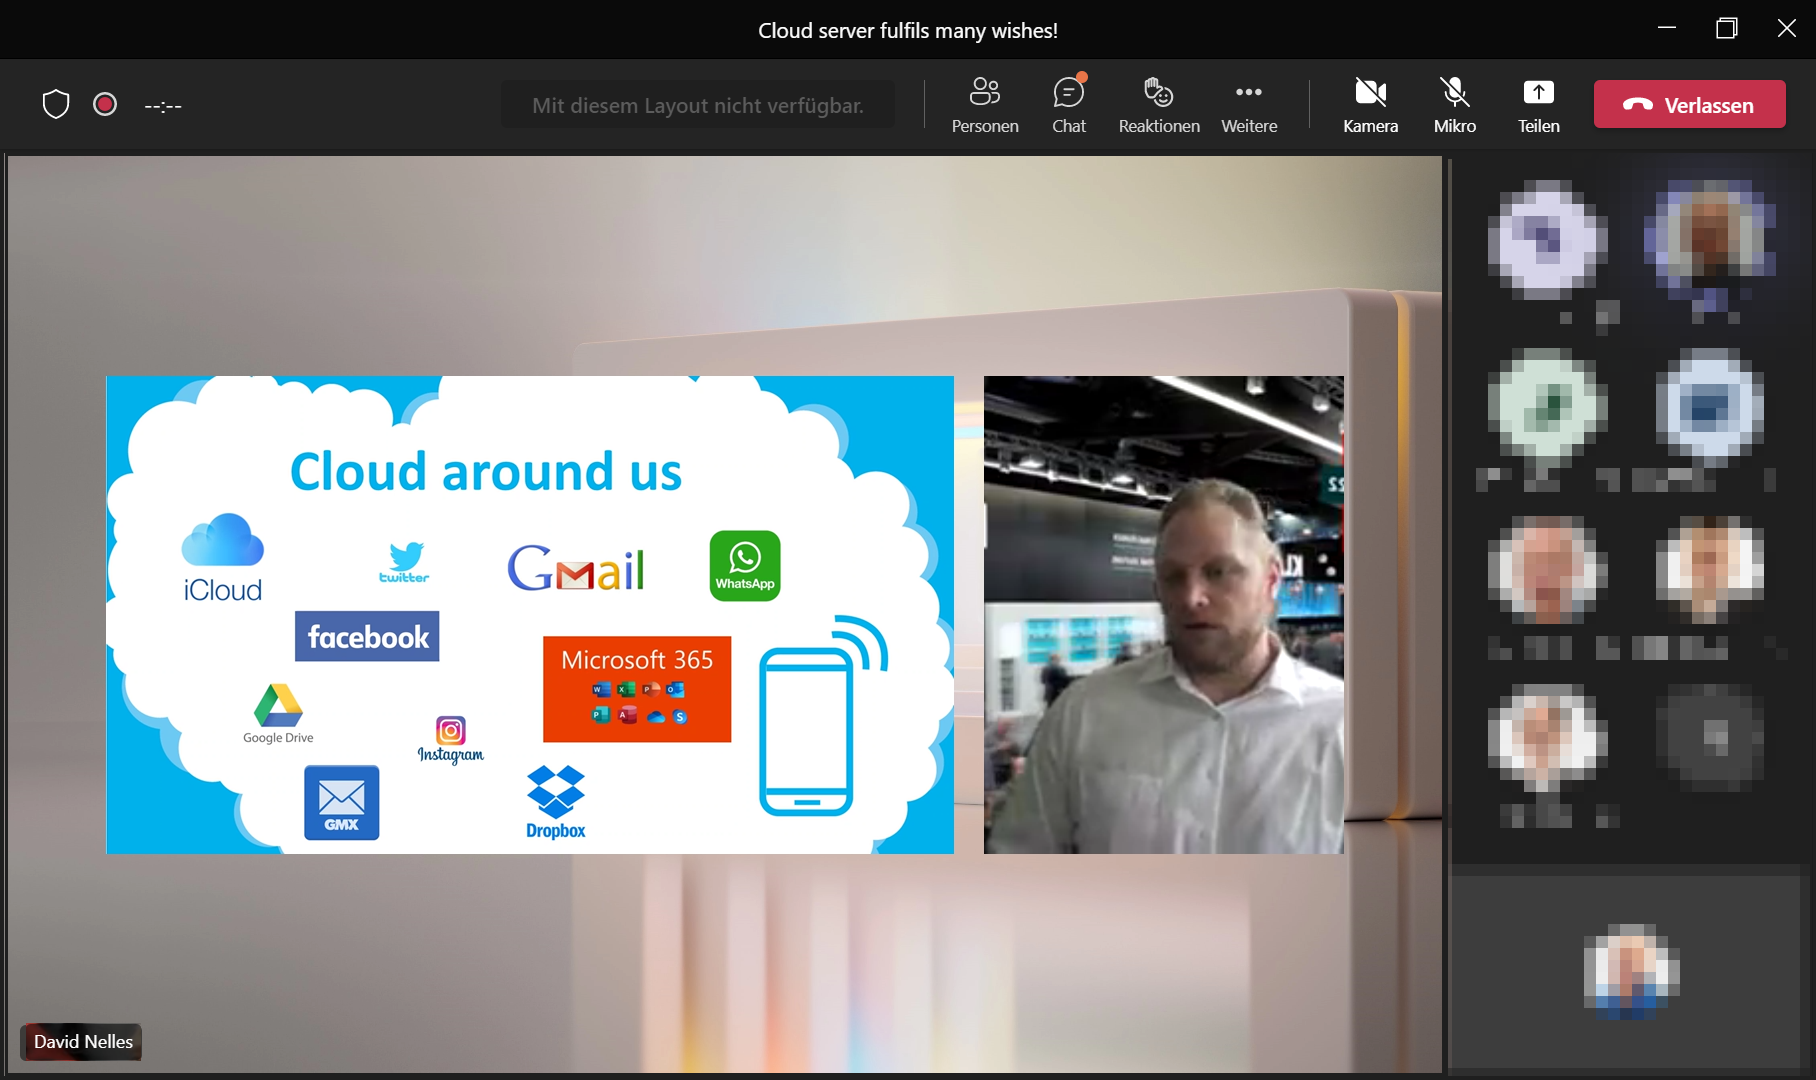The height and width of the screenshot is (1080, 1816).
Task: Click the Microsoft 365 tile
Action: tap(637, 689)
